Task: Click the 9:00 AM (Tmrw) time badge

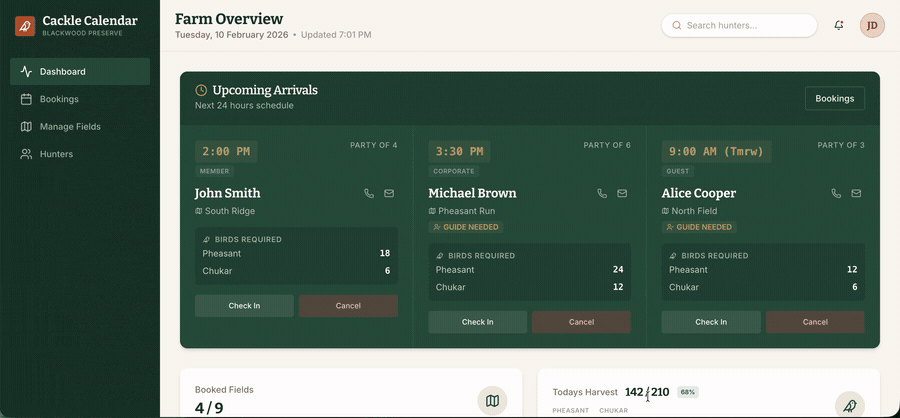Action: [716, 152]
